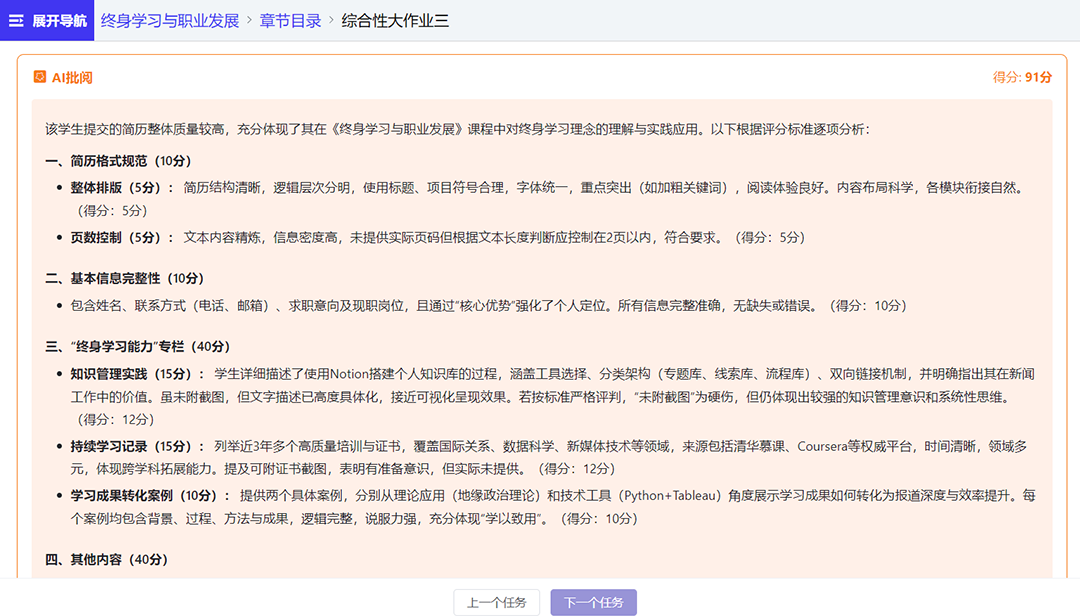Screen dimensions: 1080x616
Task: Click the intro sentence starting 该学生提交的简历
Action: pyautogui.click(x=457, y=130)
